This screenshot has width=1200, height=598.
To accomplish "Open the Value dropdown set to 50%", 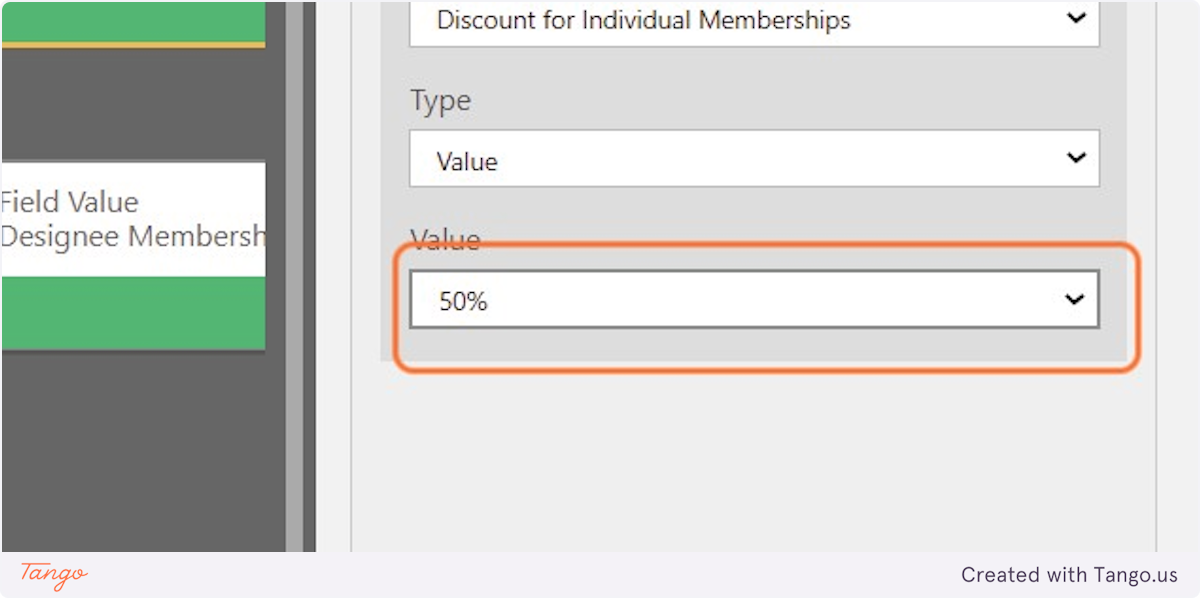I will [754, 299].
